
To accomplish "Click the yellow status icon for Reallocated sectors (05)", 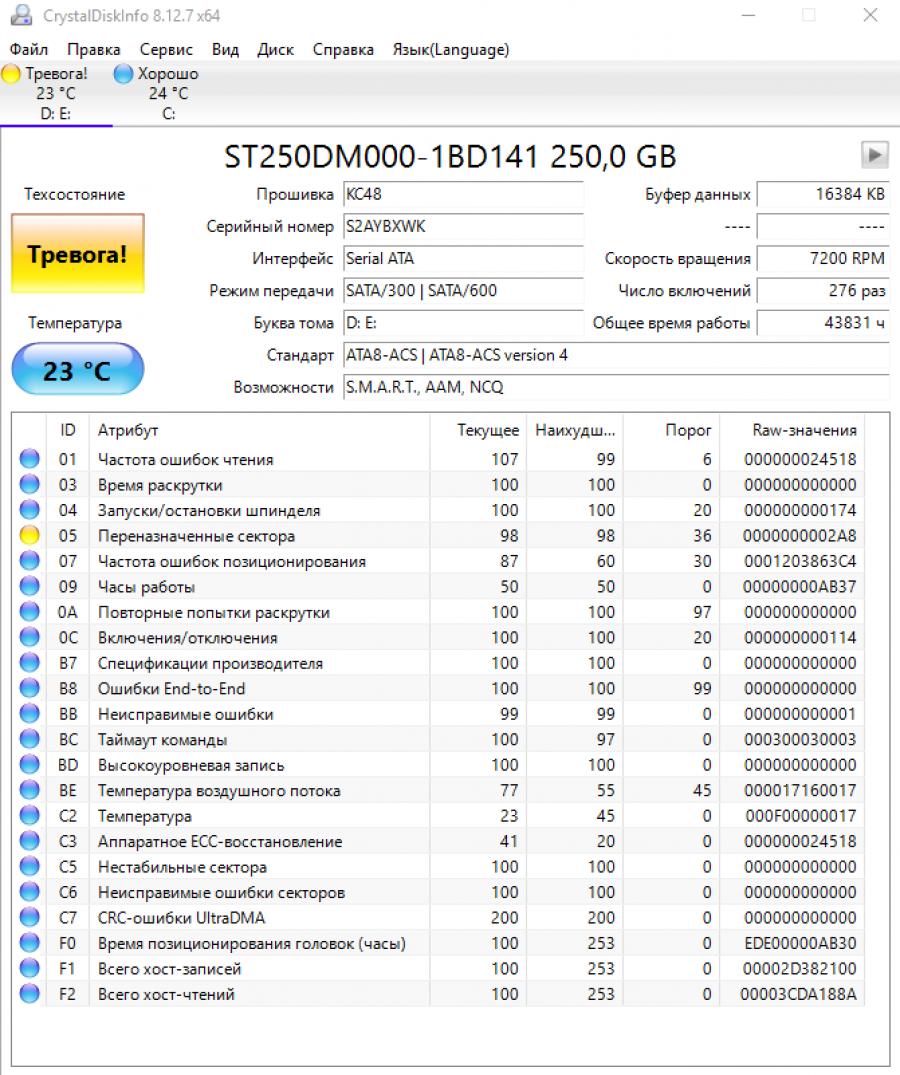I will coord(30,536).
